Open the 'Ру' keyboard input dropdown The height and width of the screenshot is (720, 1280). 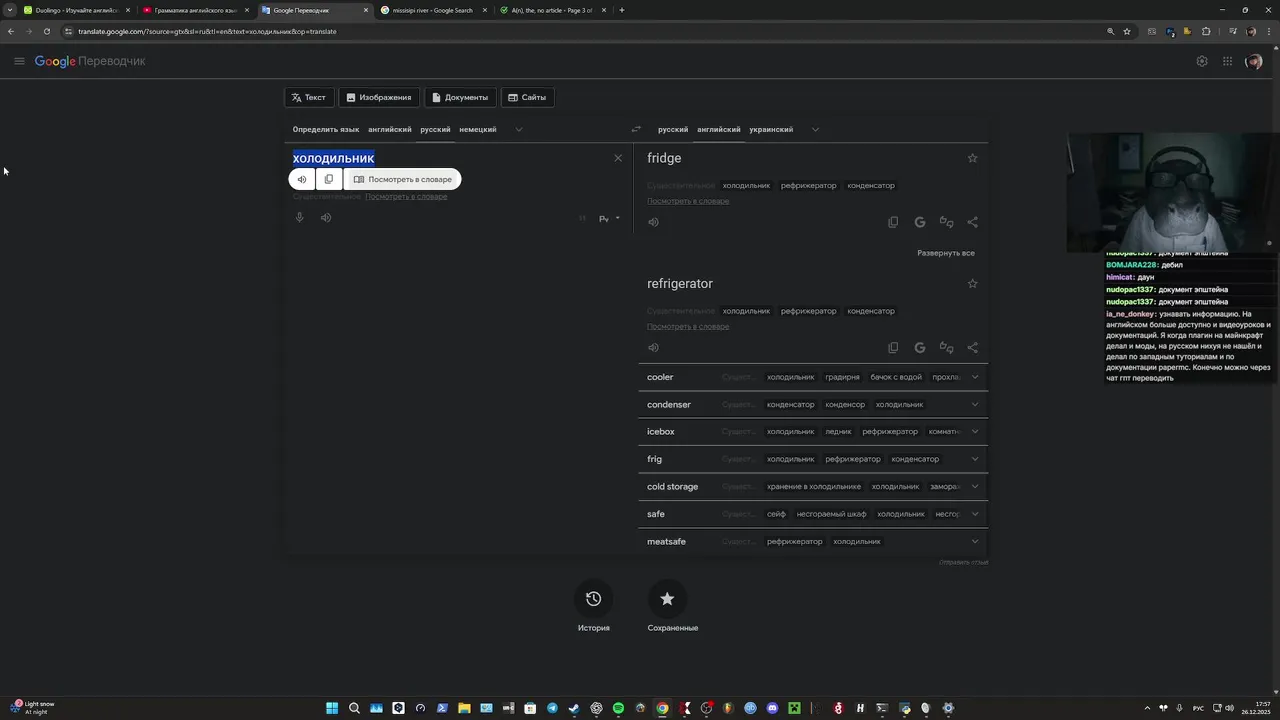pyautogui.click(x=609, y=218)
